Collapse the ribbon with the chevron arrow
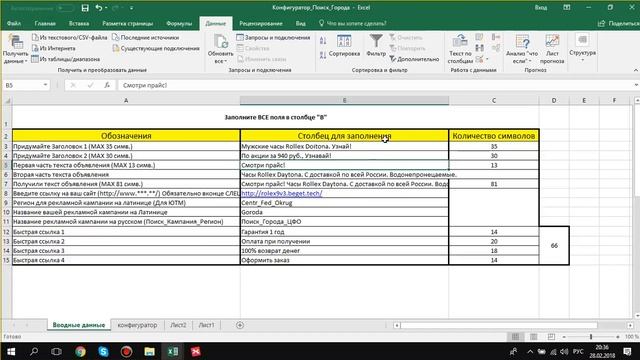This screenshot has height=360, width=640. (x=636, y=71)
